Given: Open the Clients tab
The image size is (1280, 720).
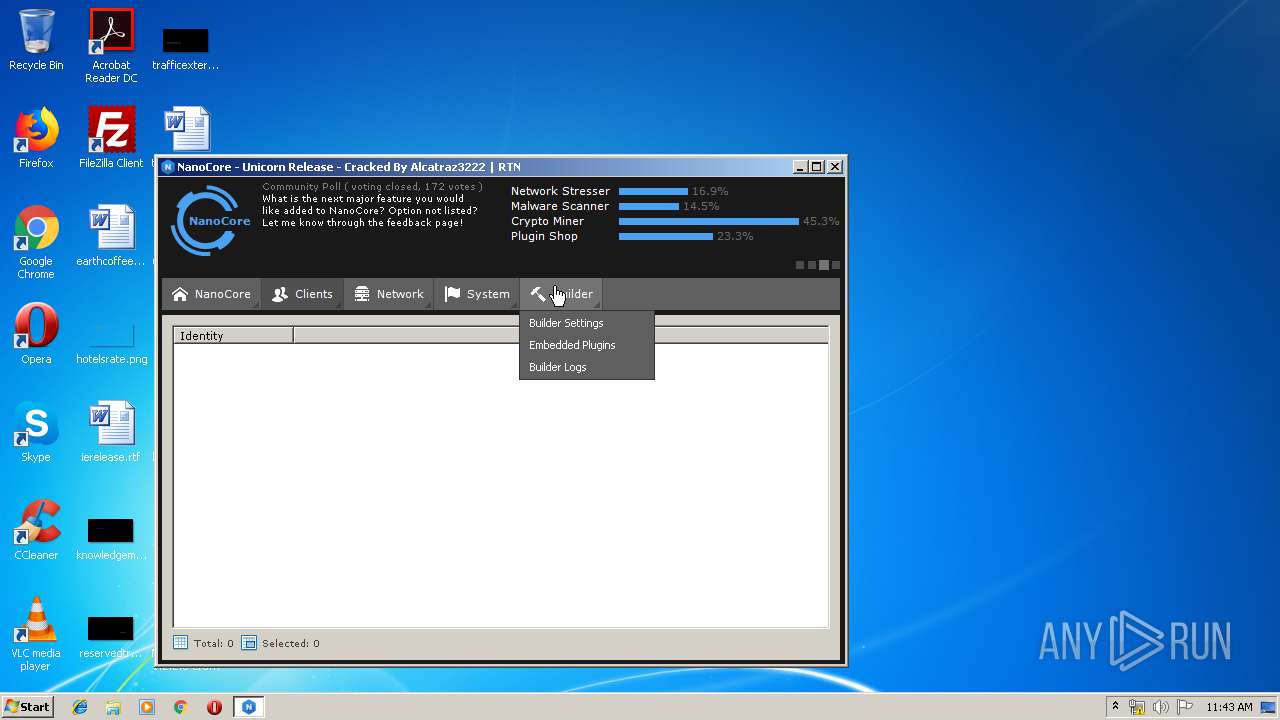Looking at the screenshot, I should point(302,294).
